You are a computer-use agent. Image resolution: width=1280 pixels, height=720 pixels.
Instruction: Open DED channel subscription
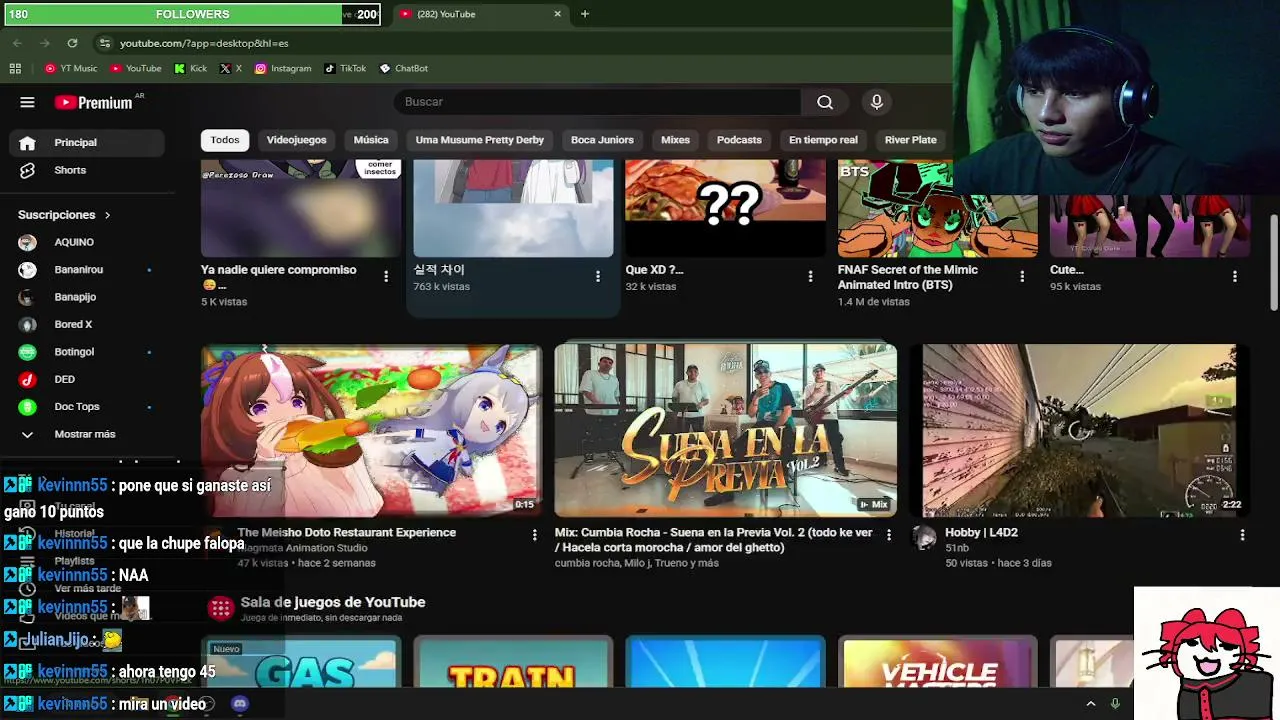point(87,379)
